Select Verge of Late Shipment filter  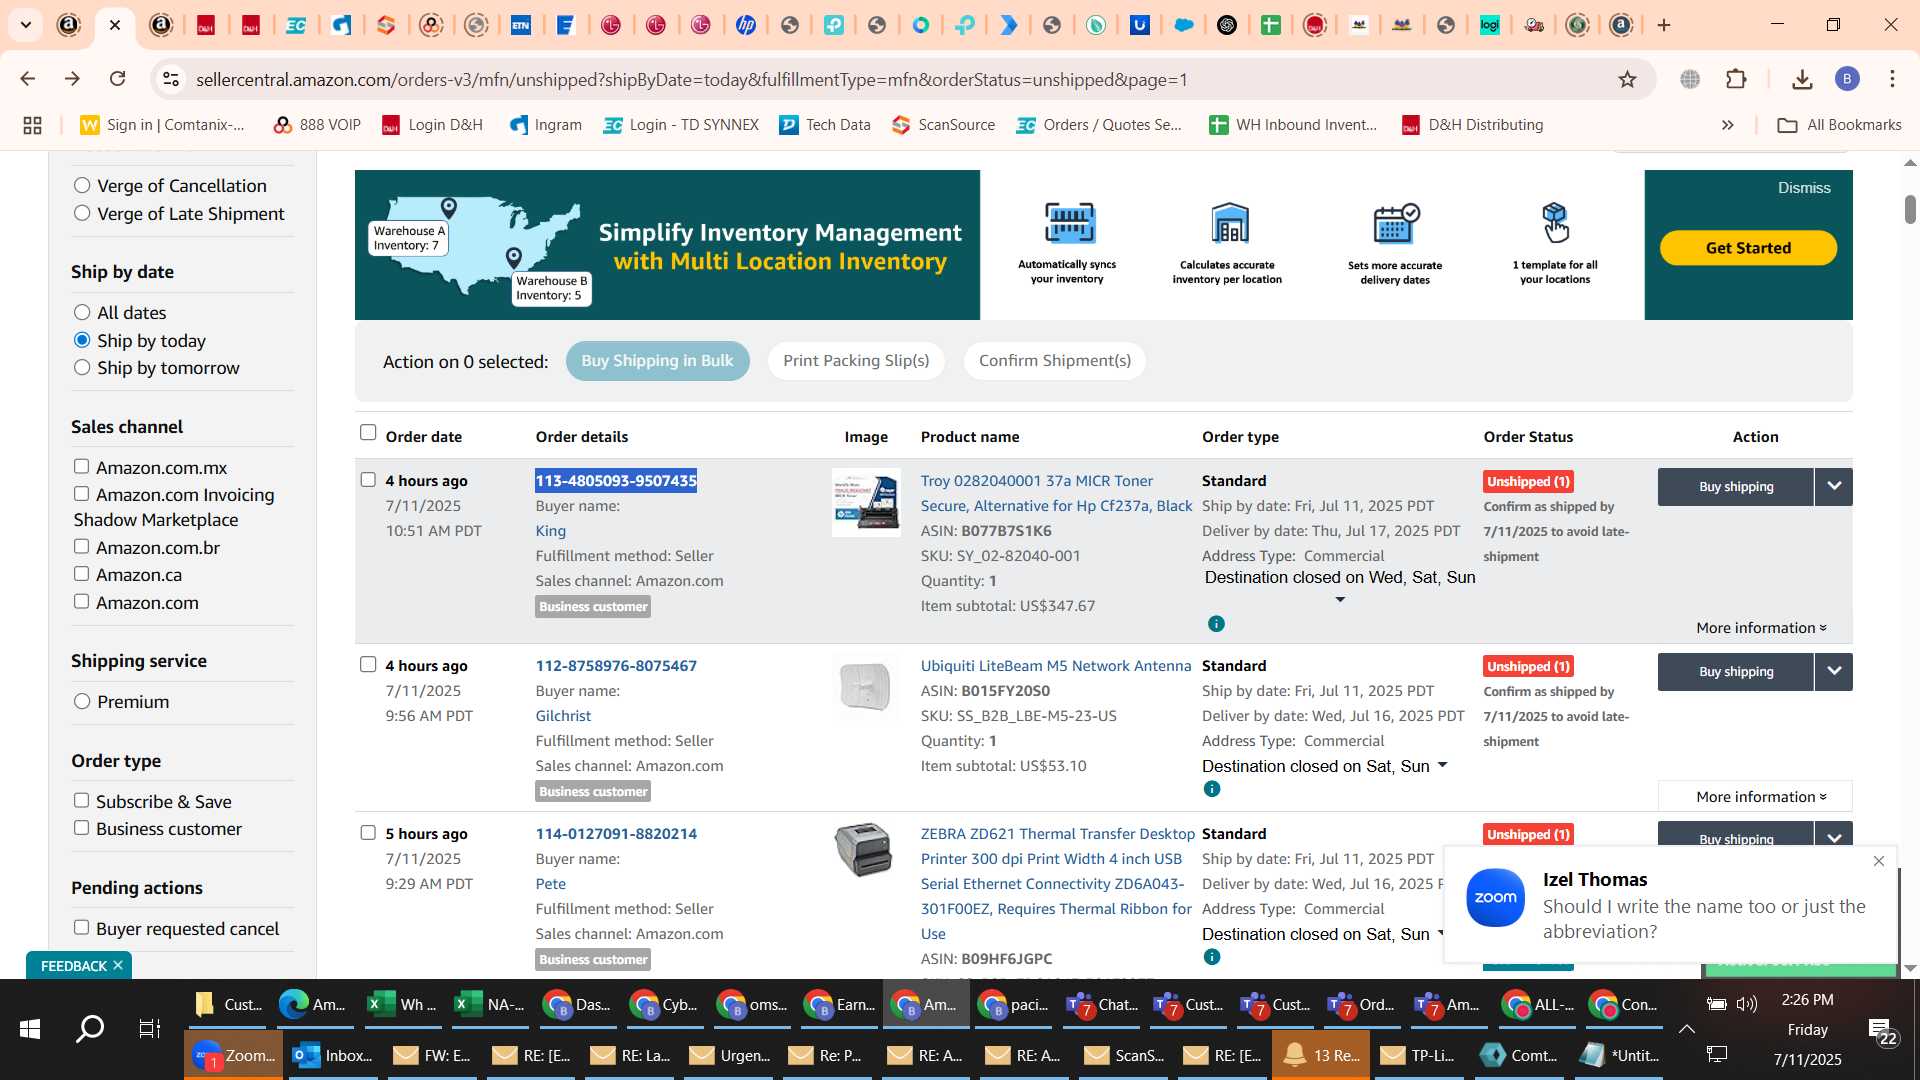coord(82,213)
